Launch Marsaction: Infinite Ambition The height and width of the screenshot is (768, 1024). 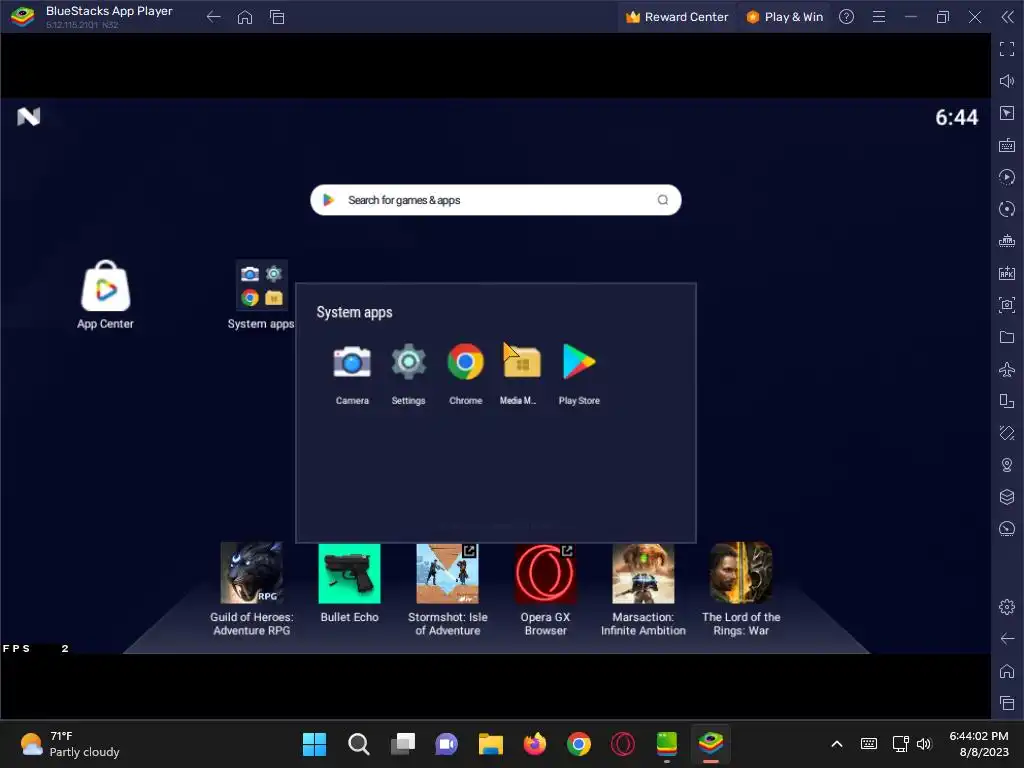pyautogui.click(x=643, y=573)
